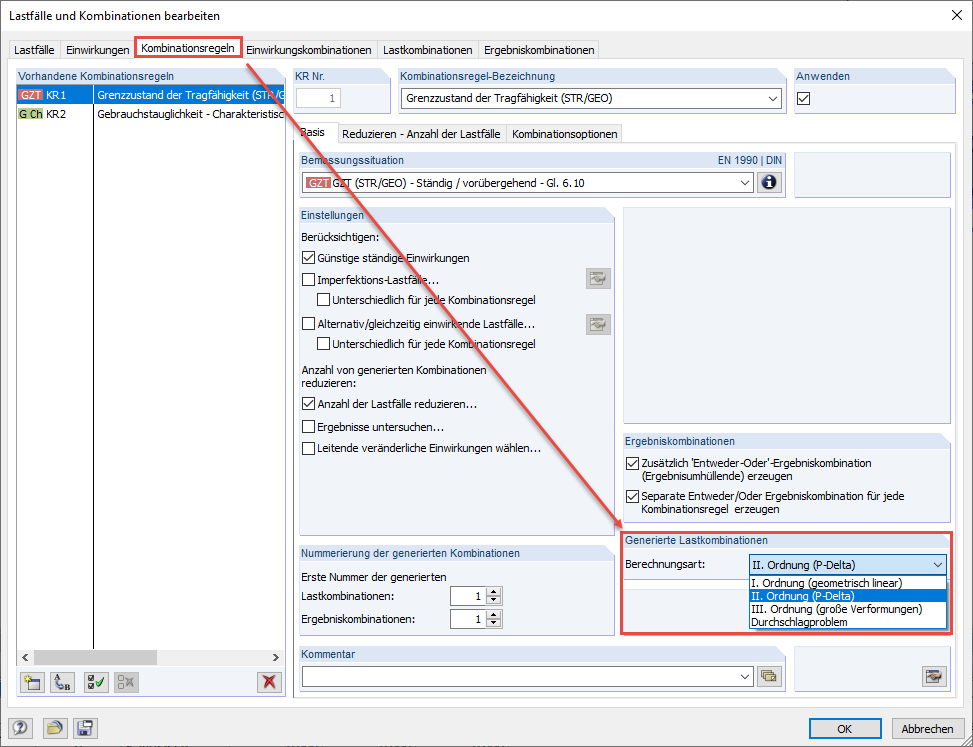This screenshot has height=747, width=973.
Task: Load saved settings via folder icon
Action: (55, 728)
